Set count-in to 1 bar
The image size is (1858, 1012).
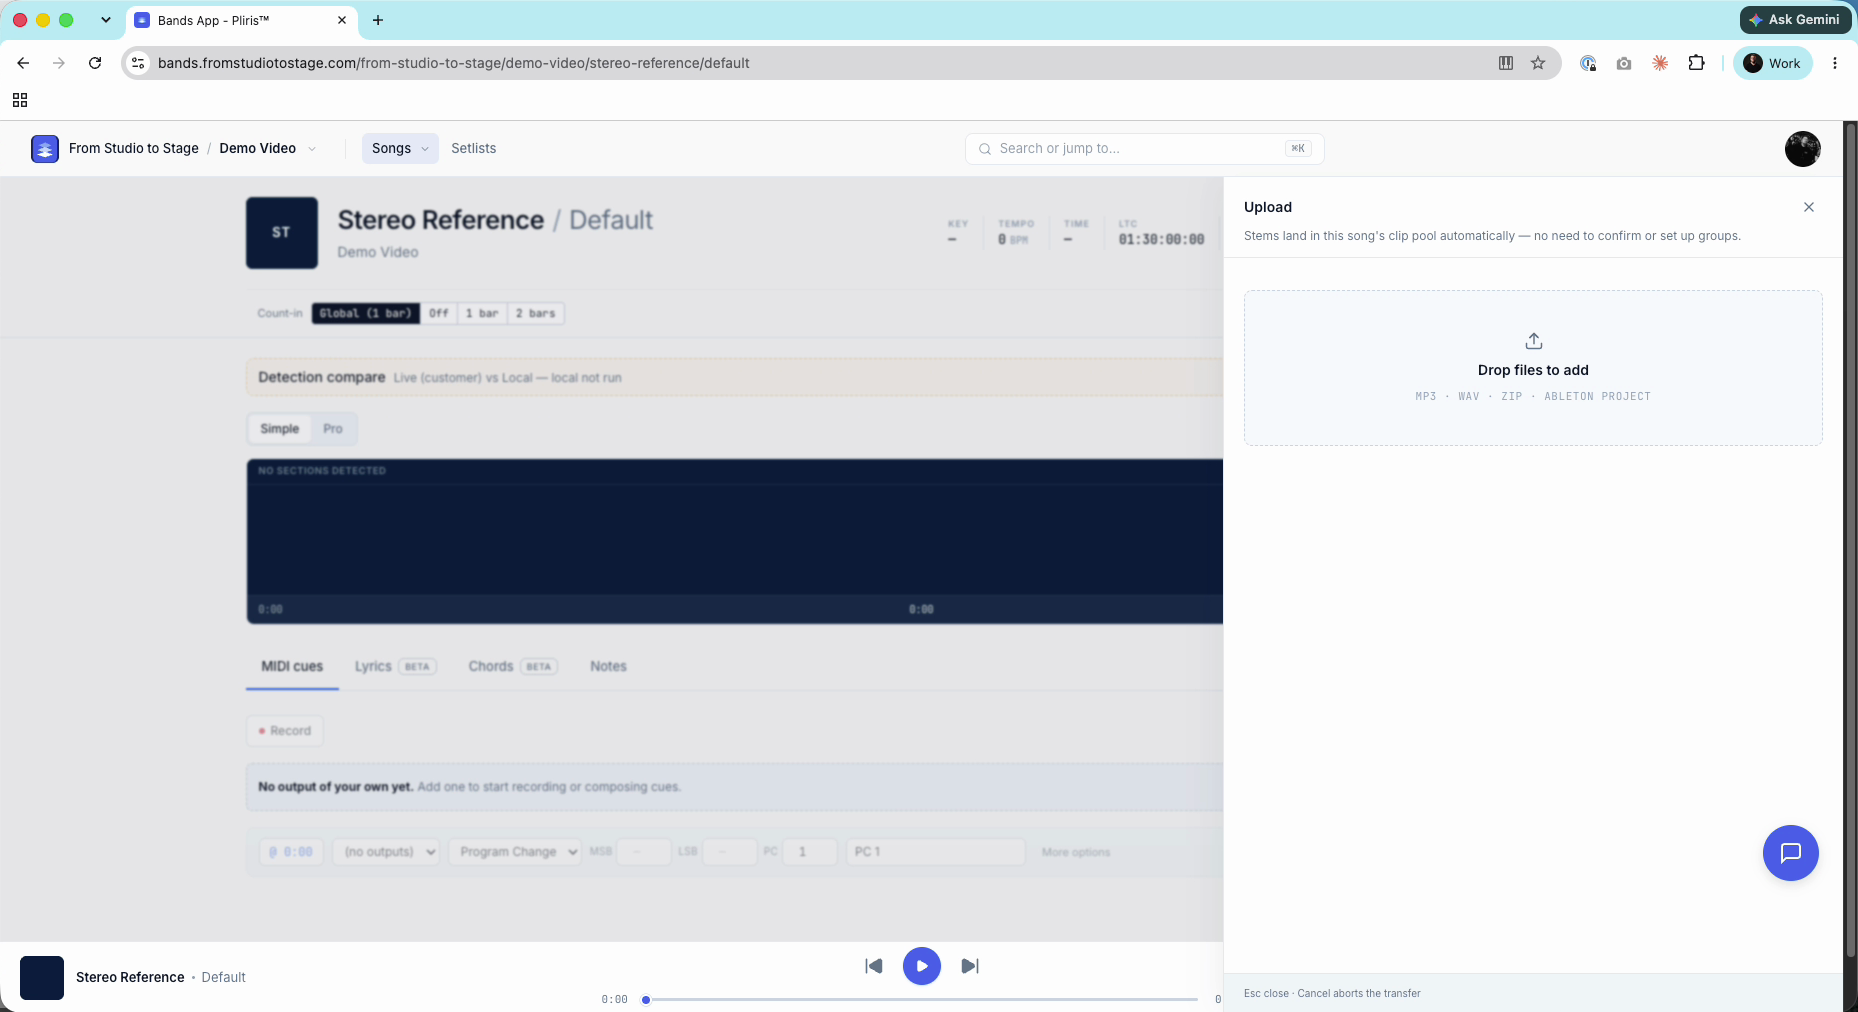[x=482, y=313]
